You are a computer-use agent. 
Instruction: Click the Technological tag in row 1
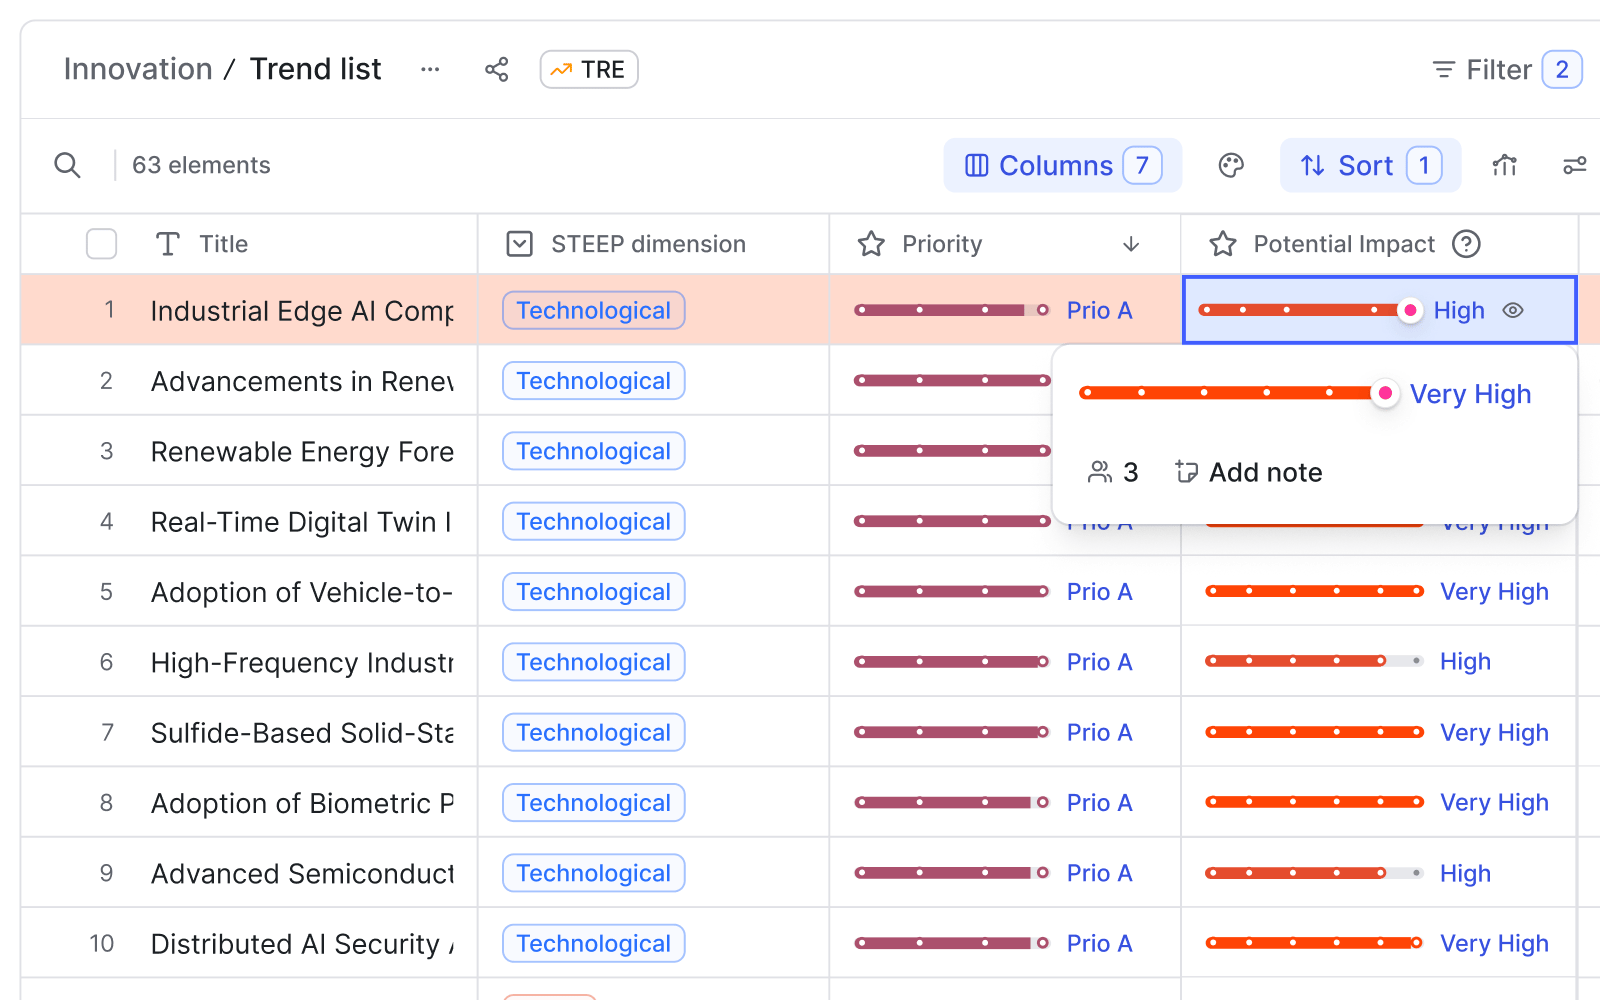coord(594,310)
